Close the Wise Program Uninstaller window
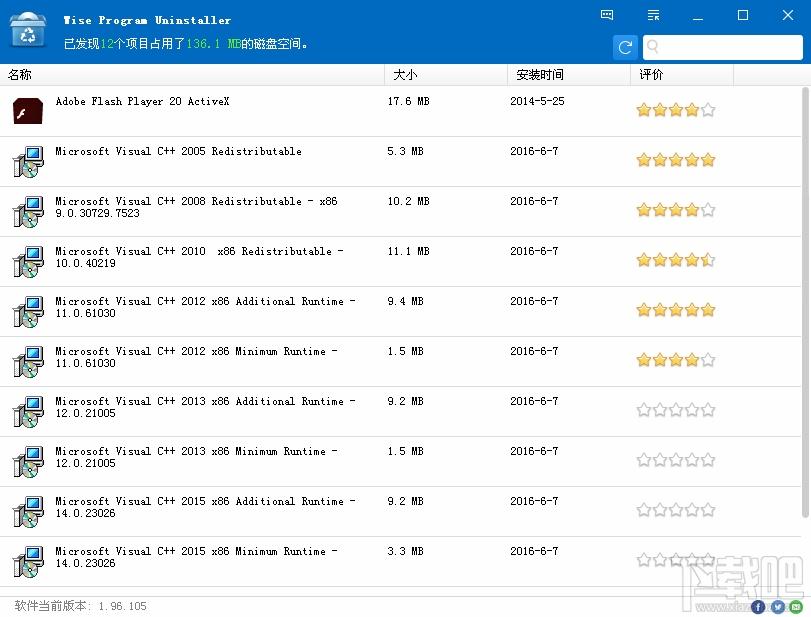811x617 pixels. tap(788, 15)
